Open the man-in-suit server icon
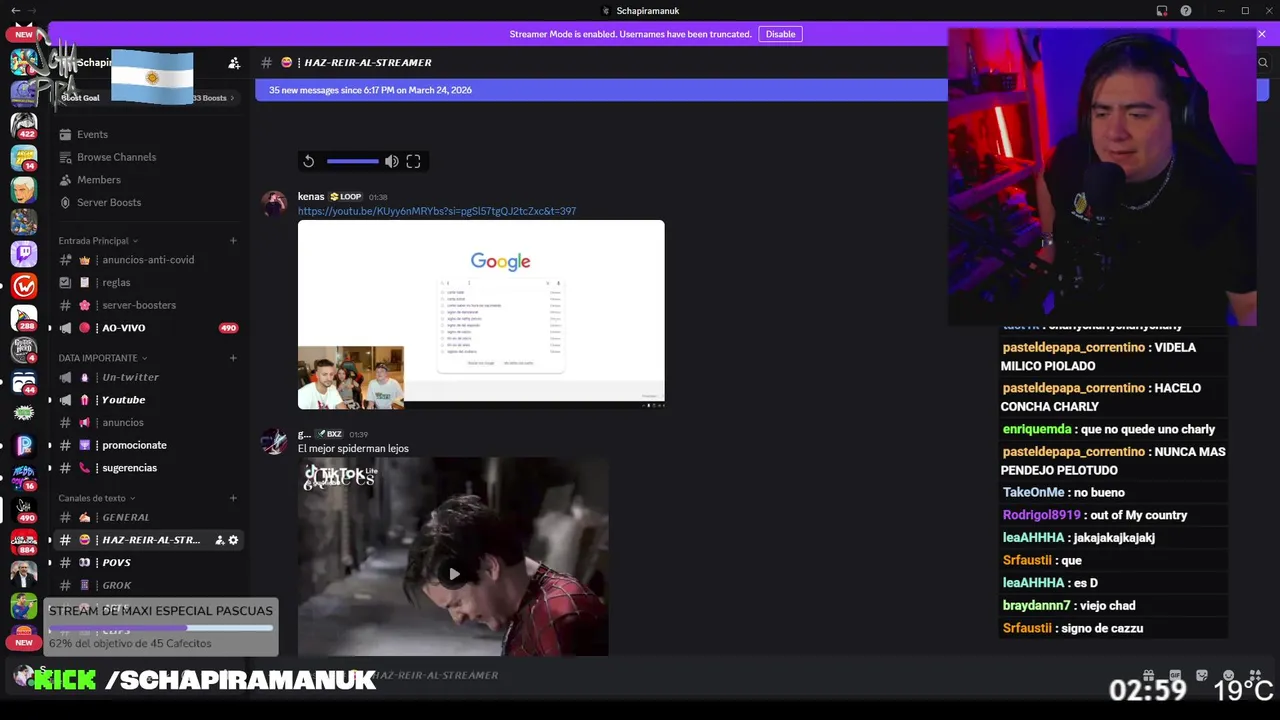The height and width of the screenshot is (720, 1280). pyautogui.click(x=24, y=574)
